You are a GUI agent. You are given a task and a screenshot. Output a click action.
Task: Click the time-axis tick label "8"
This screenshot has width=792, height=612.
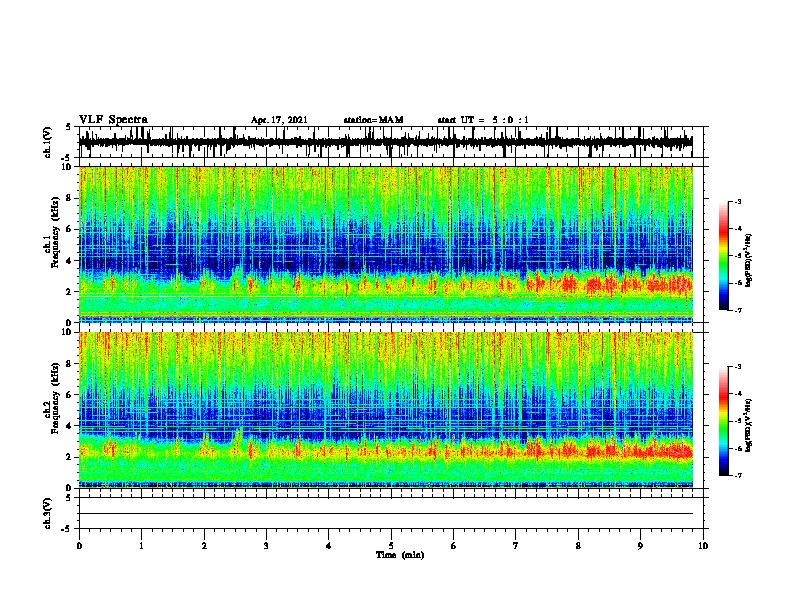[578, 546]
